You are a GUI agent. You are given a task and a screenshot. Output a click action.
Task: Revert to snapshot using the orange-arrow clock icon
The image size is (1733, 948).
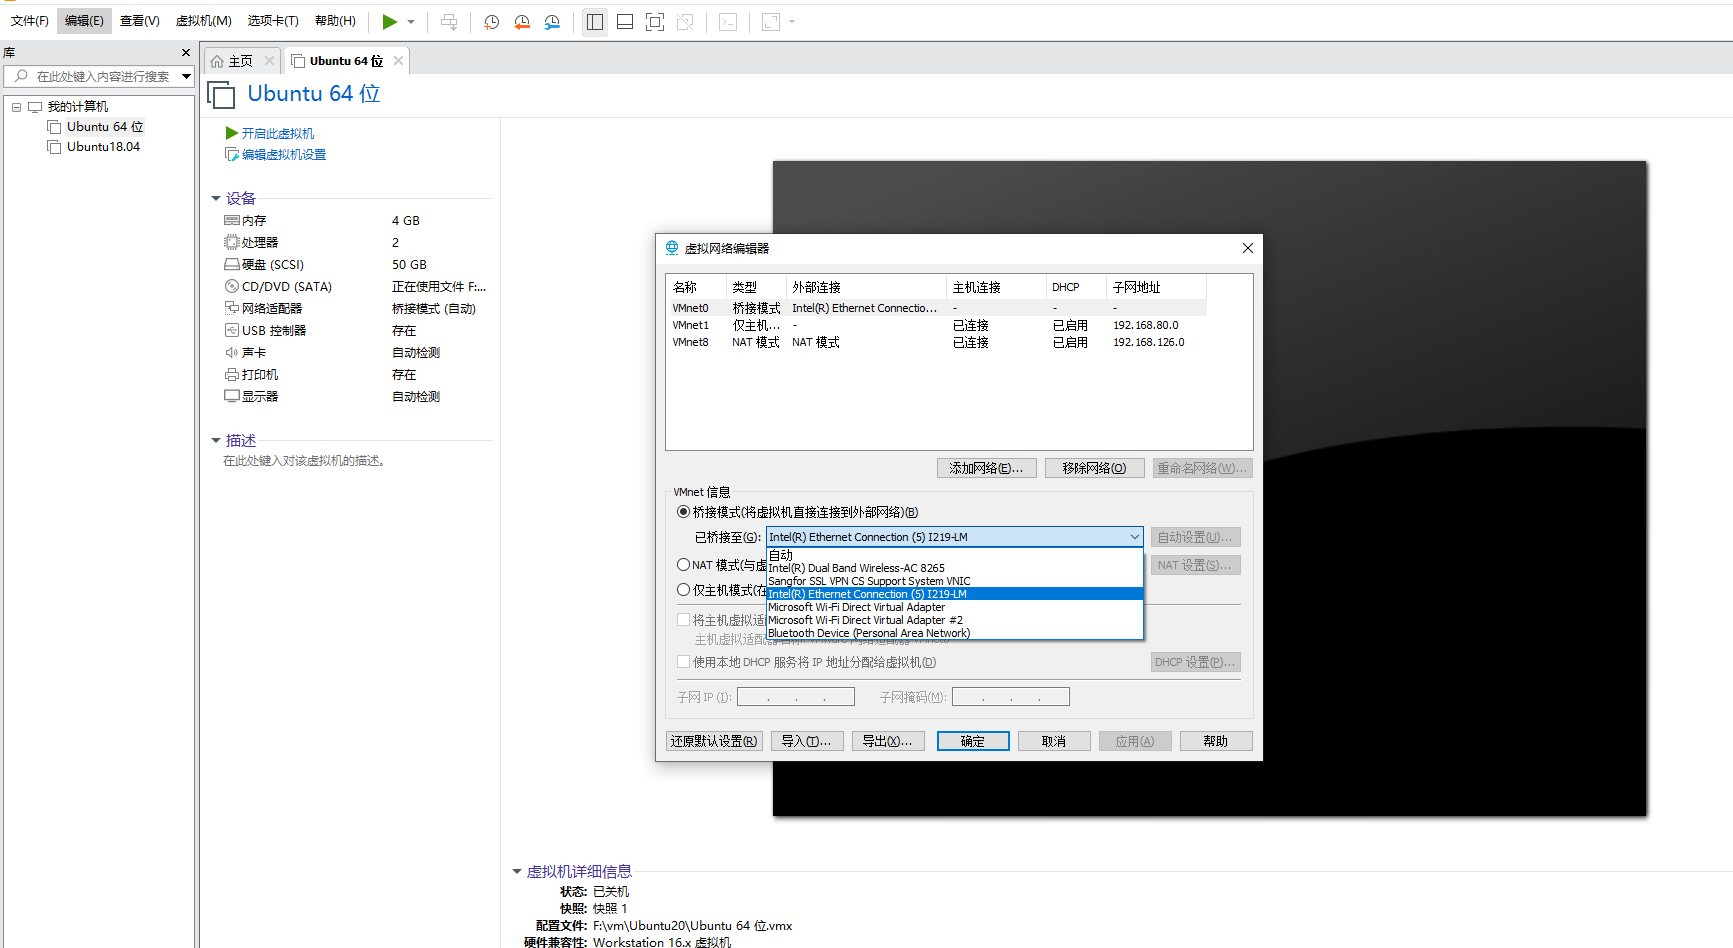pyautogui.click(x=521, y=22)
